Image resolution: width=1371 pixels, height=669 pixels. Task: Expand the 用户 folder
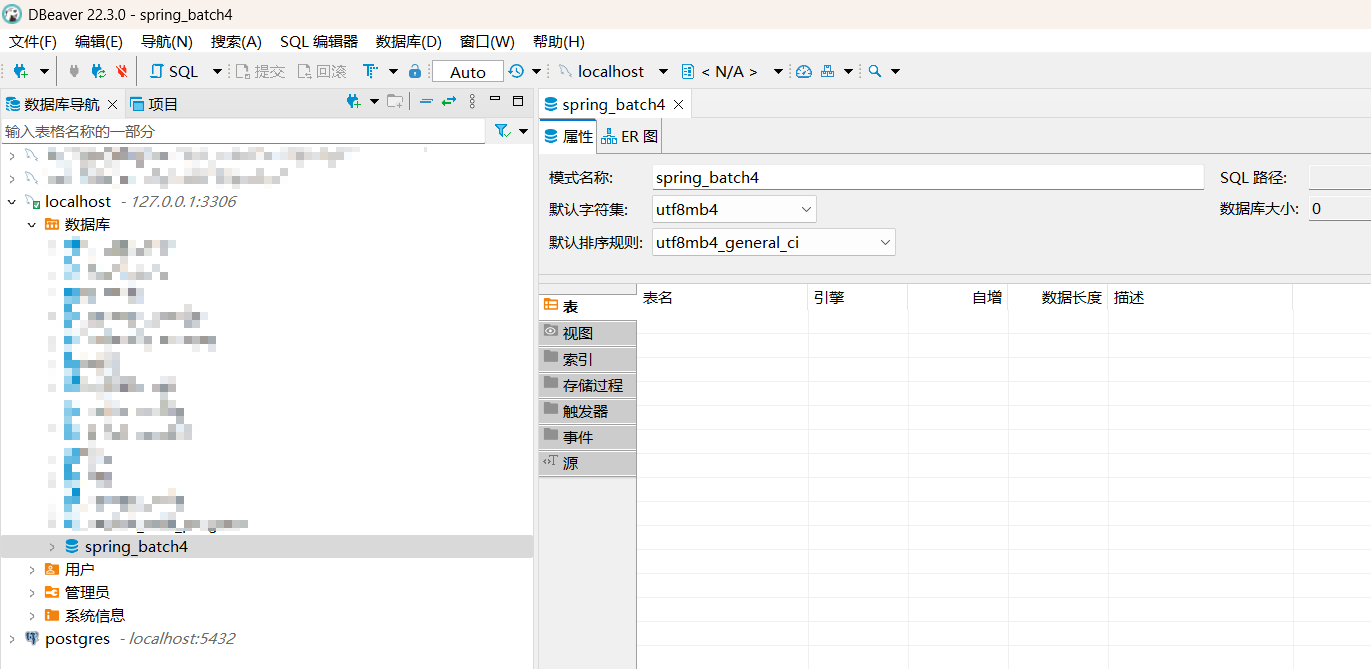click(x=32, y=570)
